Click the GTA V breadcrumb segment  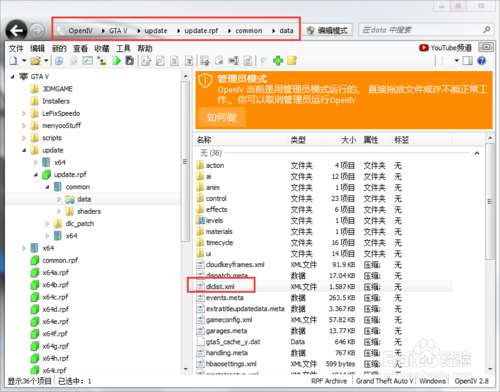(x=118, y=31)
